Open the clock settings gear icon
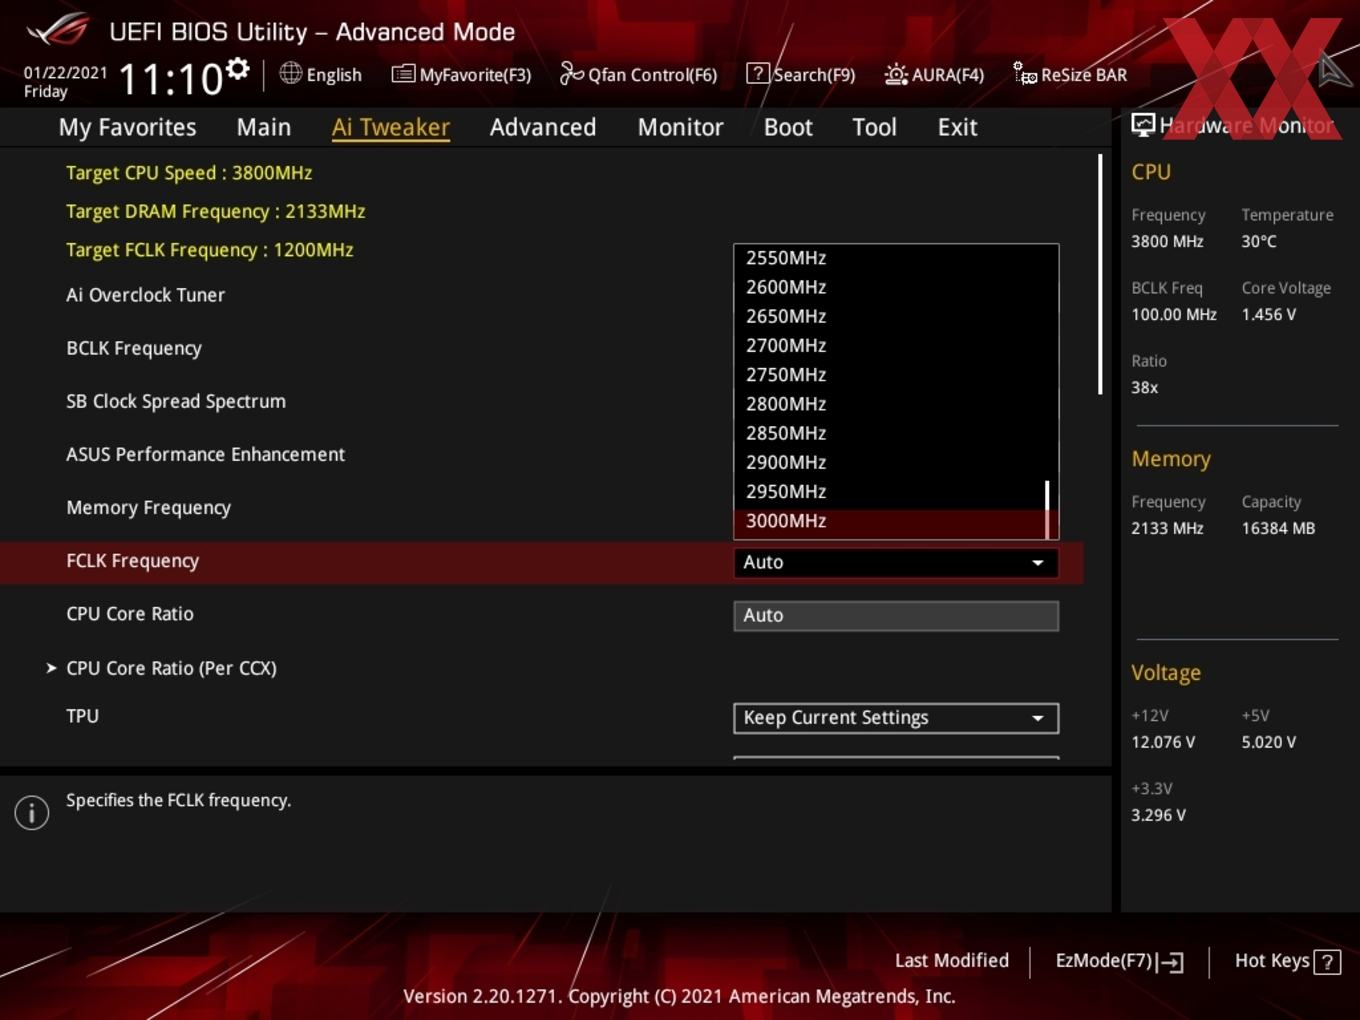Image resolution: width=1360 pixels, height=1020 pixels. 238,68
